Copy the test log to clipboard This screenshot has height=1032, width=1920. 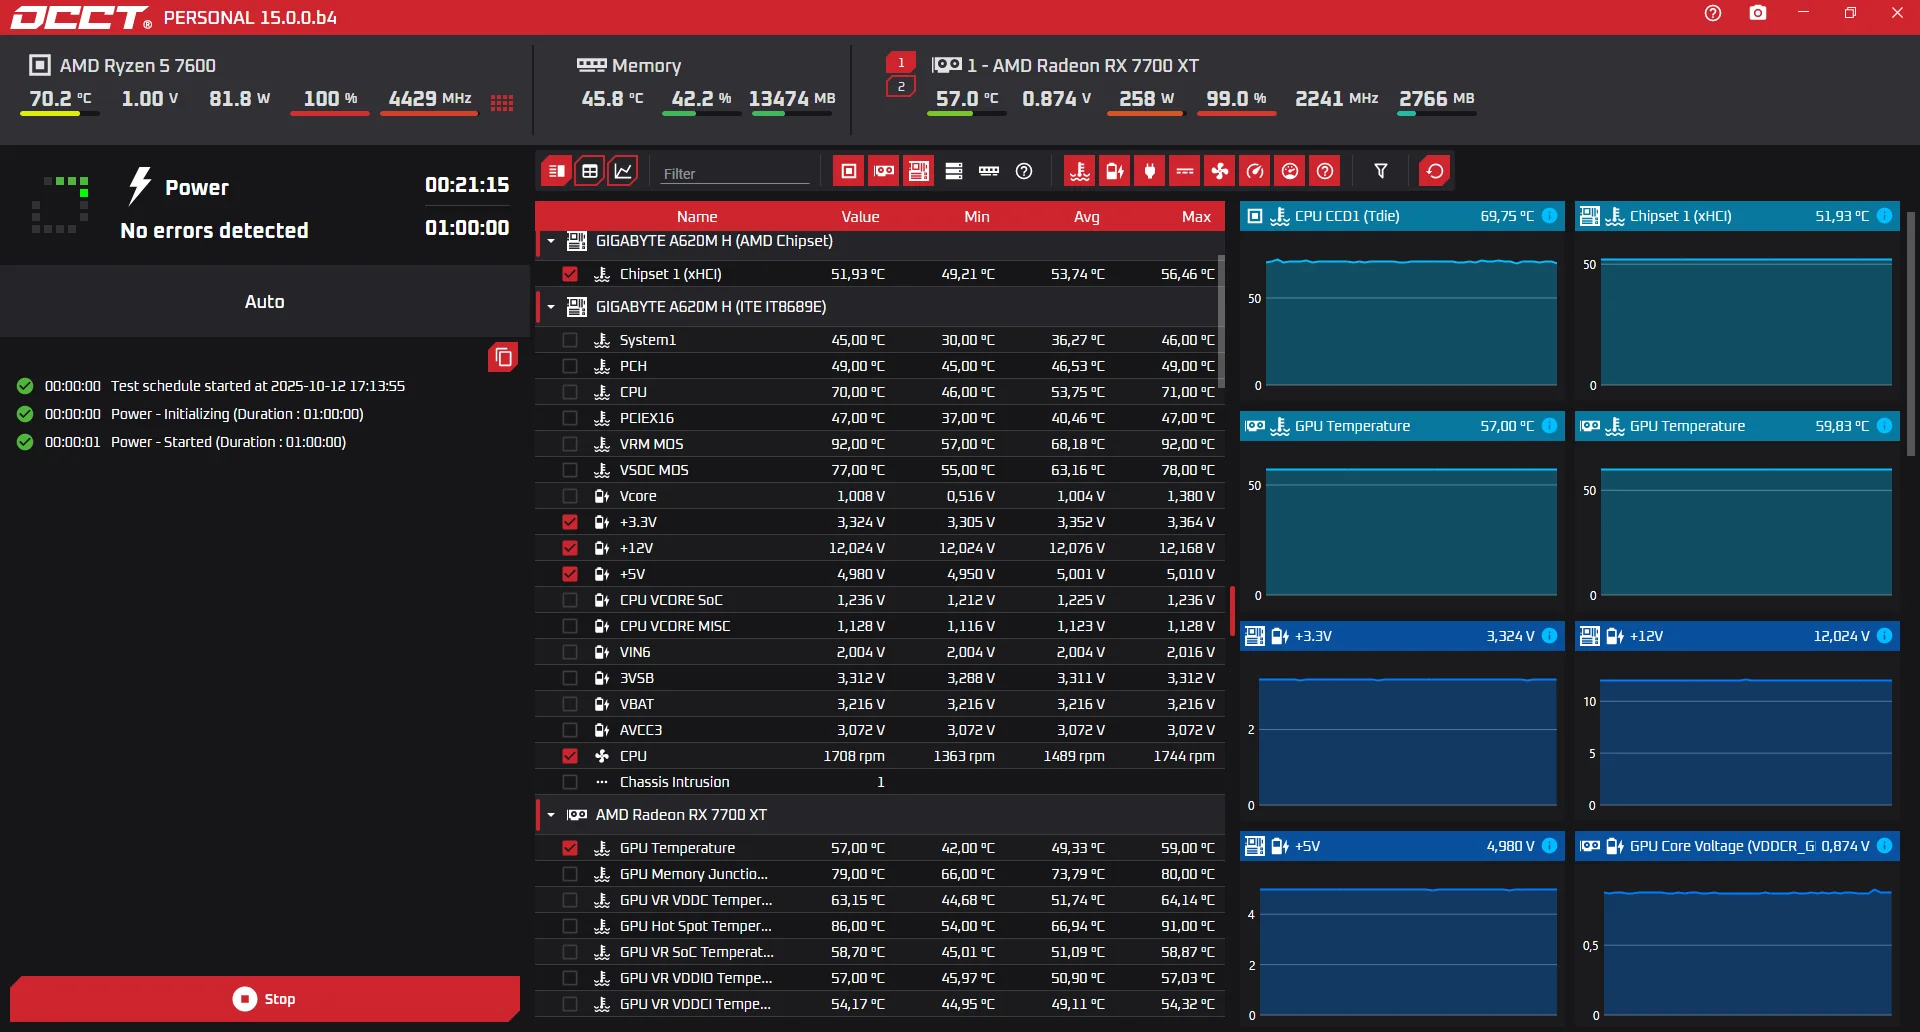(503, 357)
